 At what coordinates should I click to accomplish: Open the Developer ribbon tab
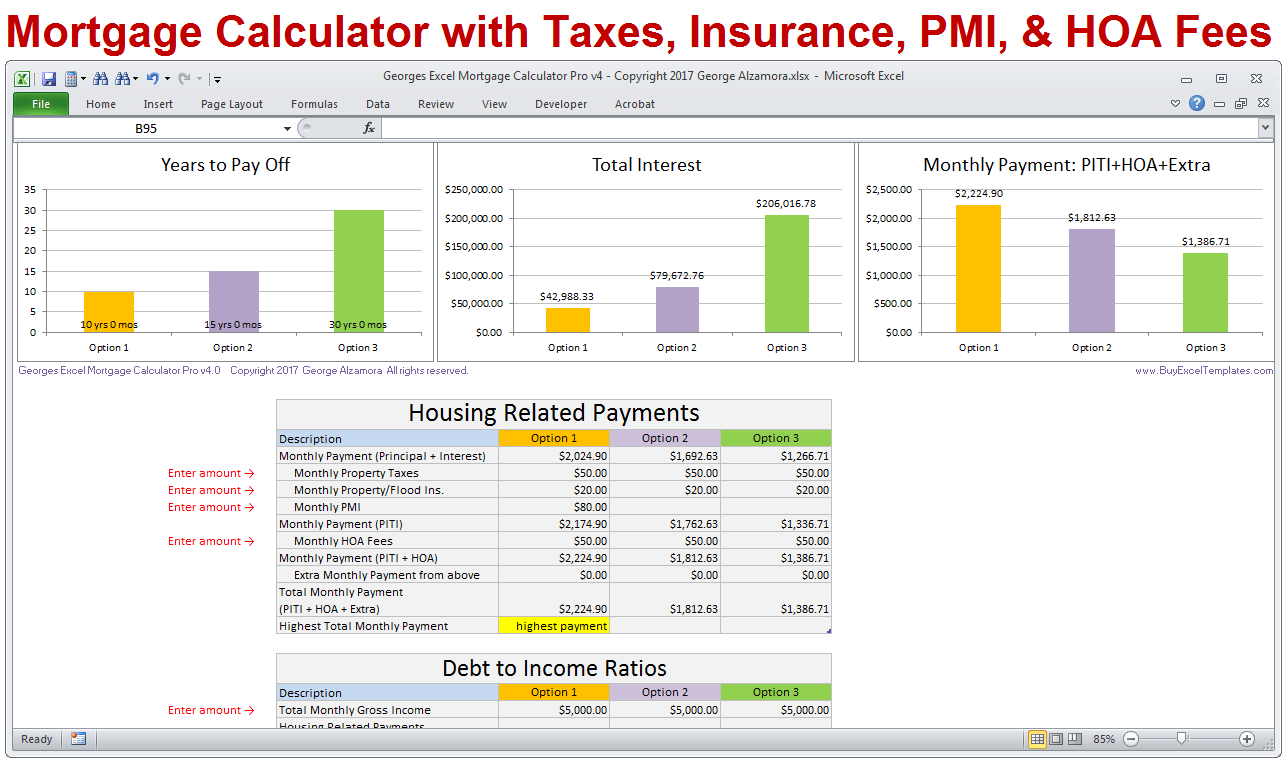pyautogui.click(x=560, y=104)
